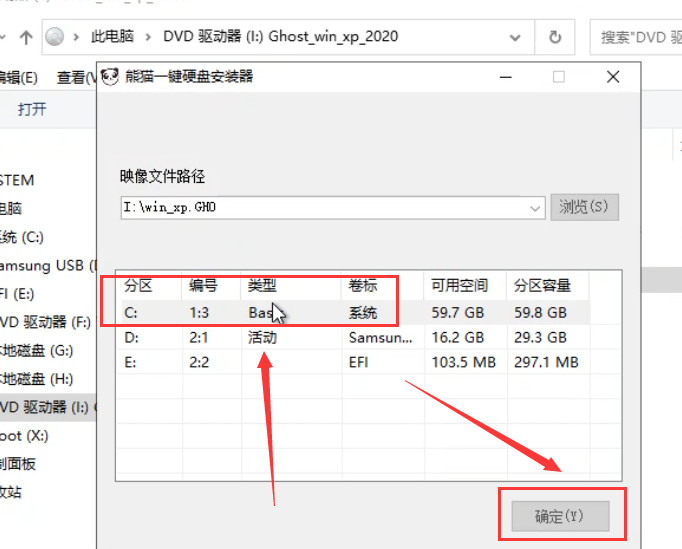Open the 编辑(E) menu in Explorer
682x549 pixels.
18,78
